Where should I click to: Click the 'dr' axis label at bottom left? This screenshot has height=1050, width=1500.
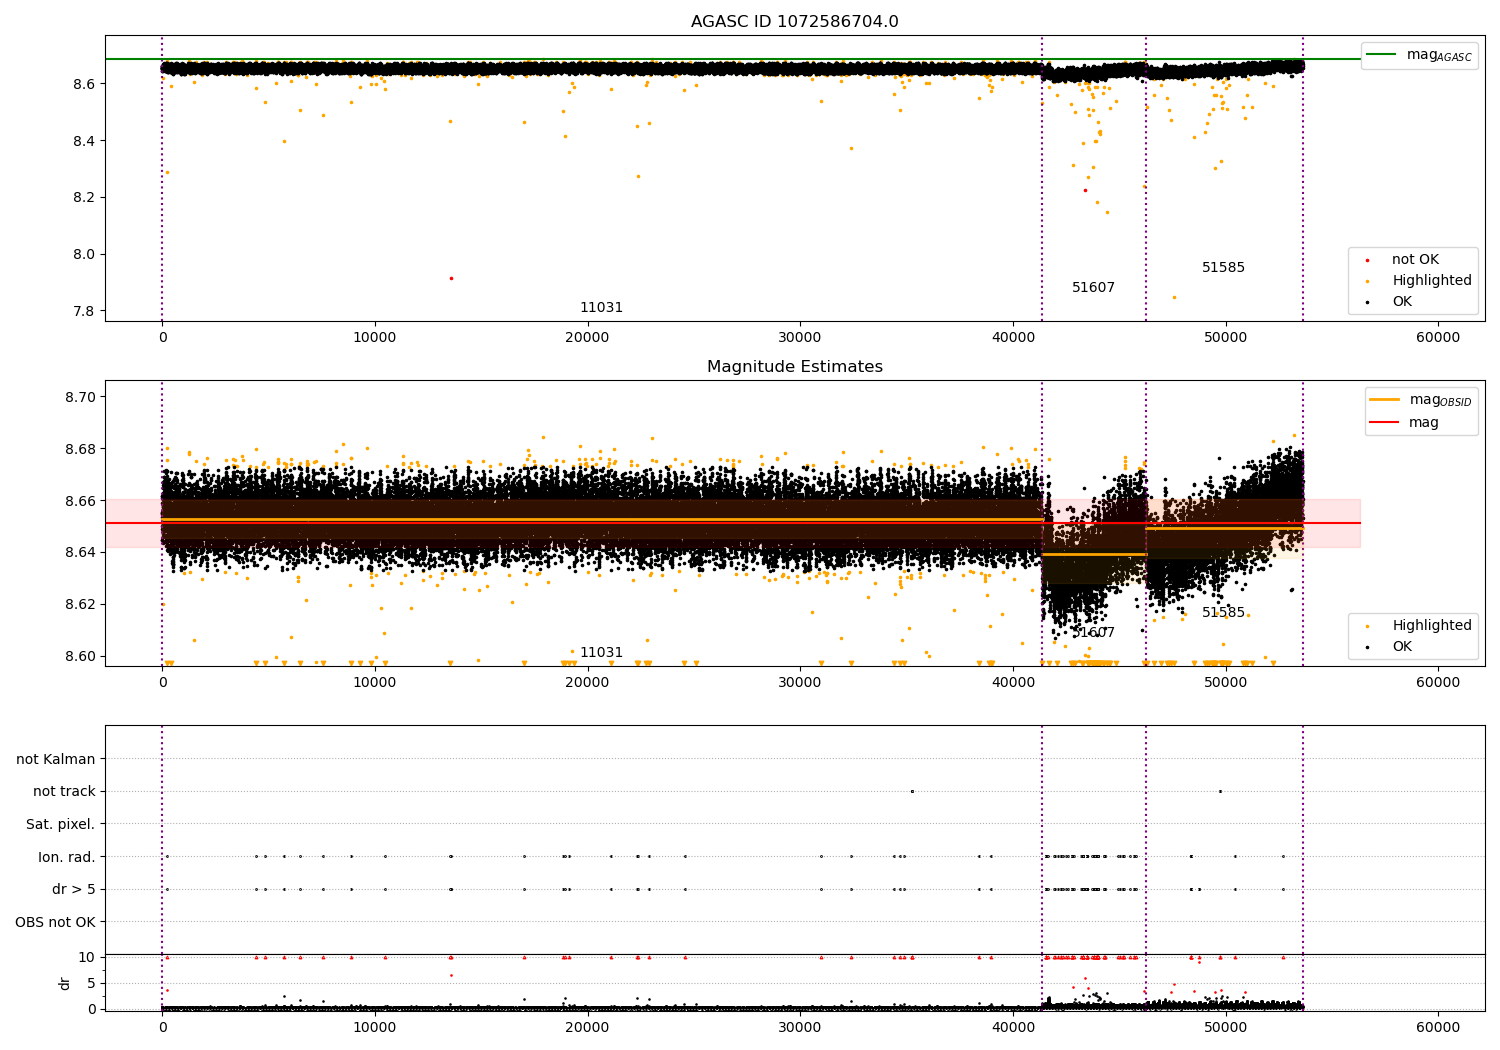pyautogui.click(x=65, y=984)
